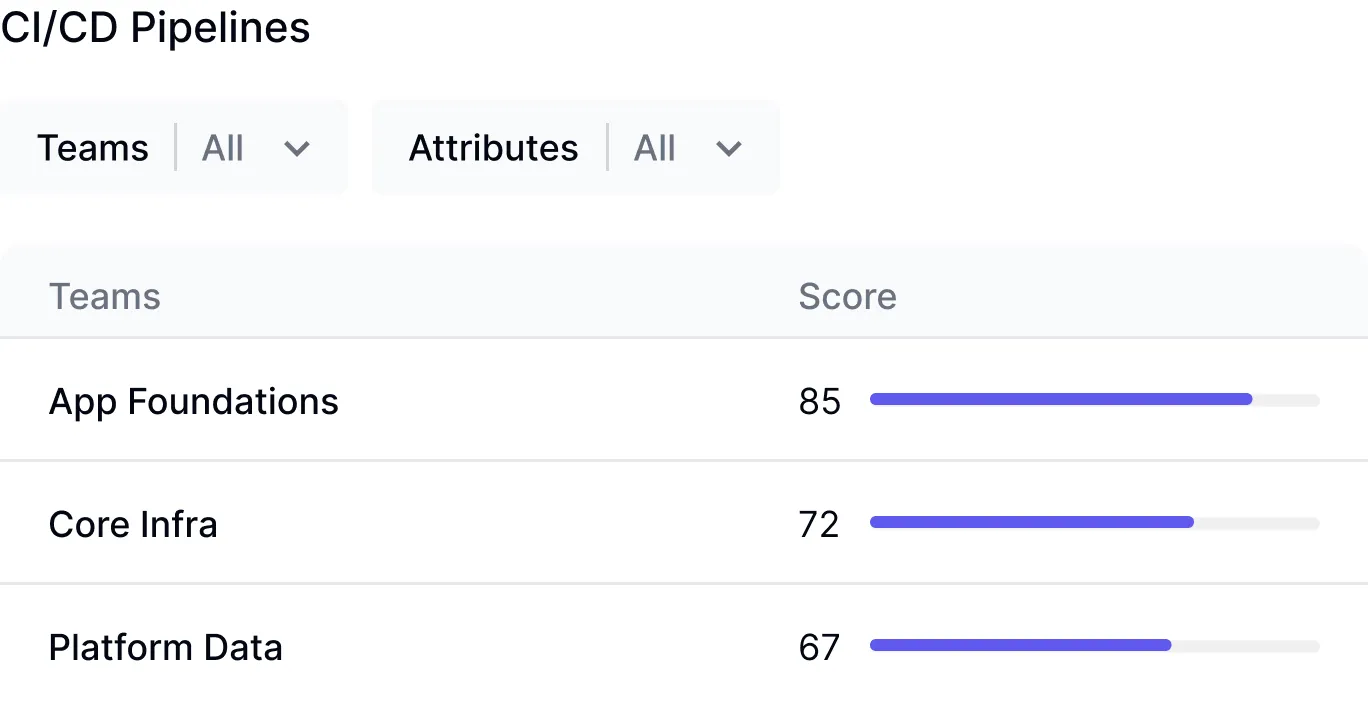Open the Platform Data team
1368x708 pixels.
pyautogui.click(x=166, y=647)
